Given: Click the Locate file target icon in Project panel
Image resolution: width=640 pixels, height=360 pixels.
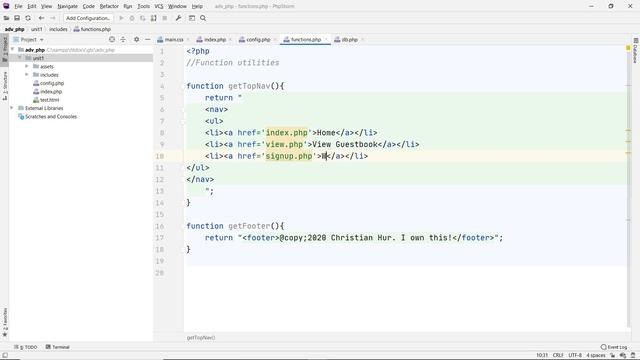Looking at the screenshot, I should [x=112, y=39].
